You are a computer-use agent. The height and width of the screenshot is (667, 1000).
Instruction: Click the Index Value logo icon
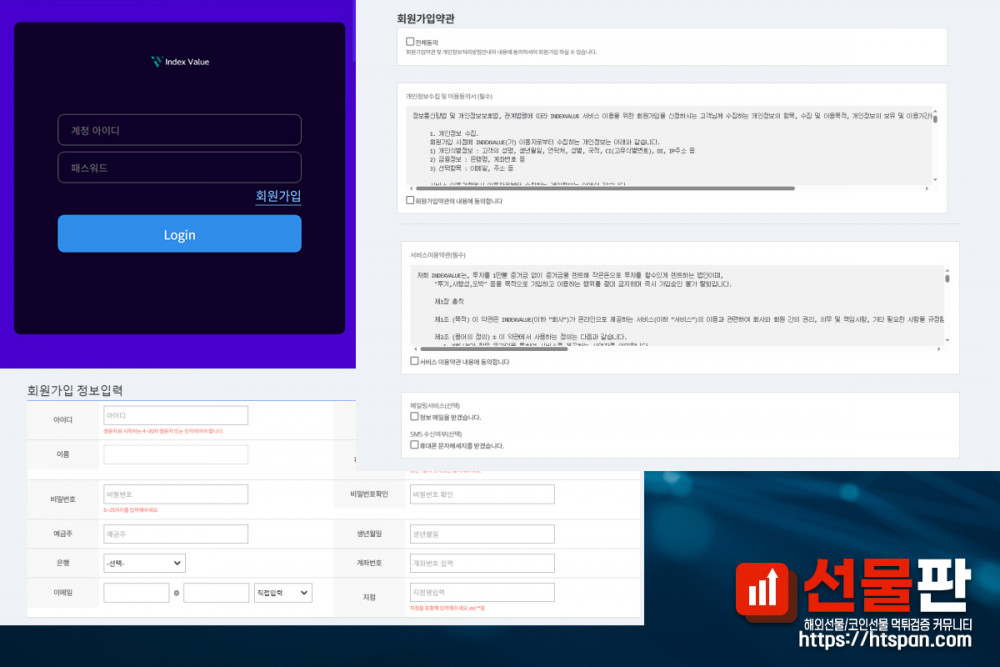coord(155,62)
